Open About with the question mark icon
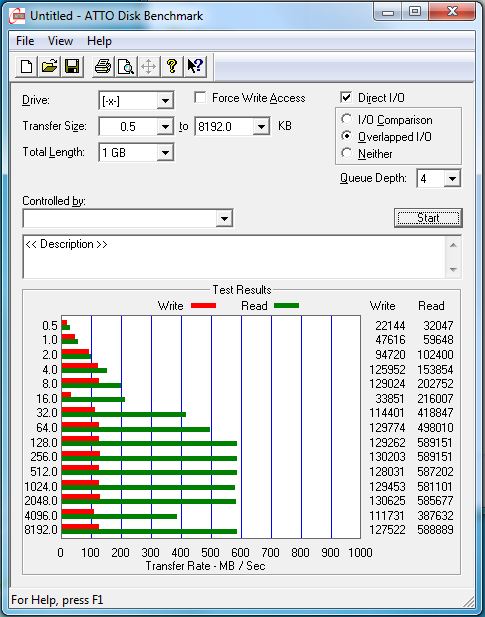Image resolution: width=485 pixels, height=617 pixels. tap(172, 66)
